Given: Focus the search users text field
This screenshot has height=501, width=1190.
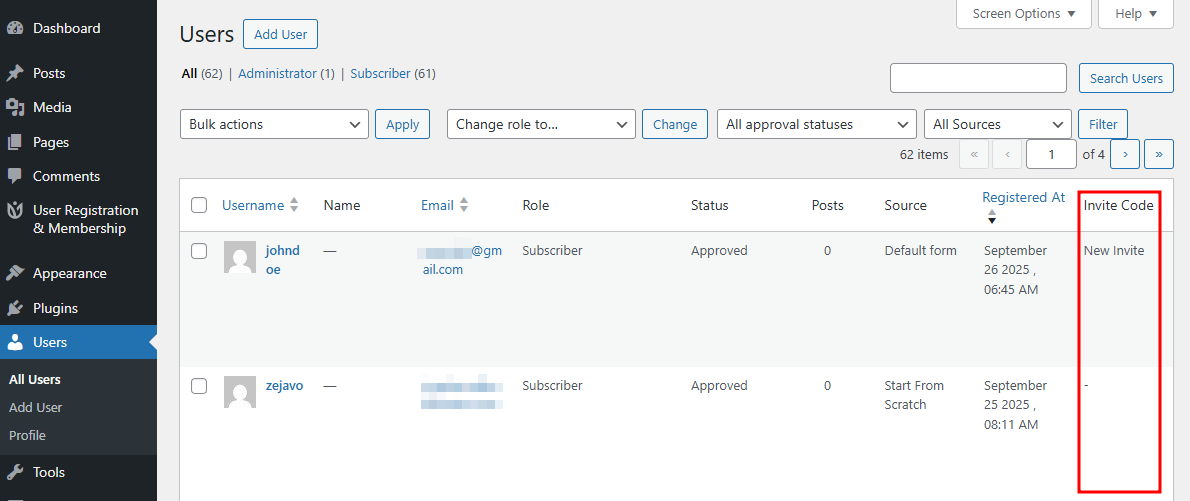Looking at the screenshot, I should 978,78.
